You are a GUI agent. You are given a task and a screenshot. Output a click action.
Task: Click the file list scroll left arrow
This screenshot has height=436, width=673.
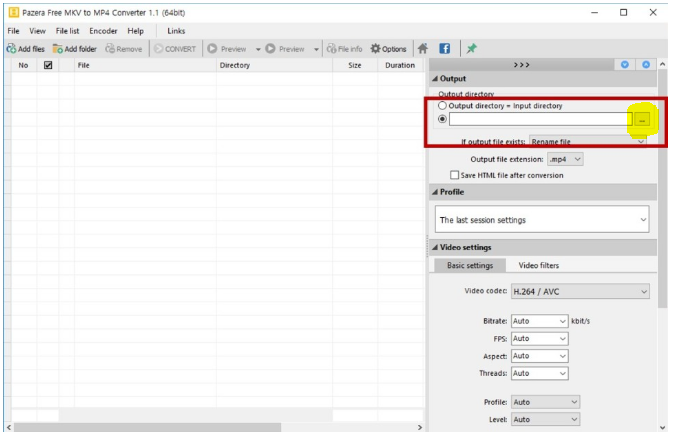[x=9, y=427]
